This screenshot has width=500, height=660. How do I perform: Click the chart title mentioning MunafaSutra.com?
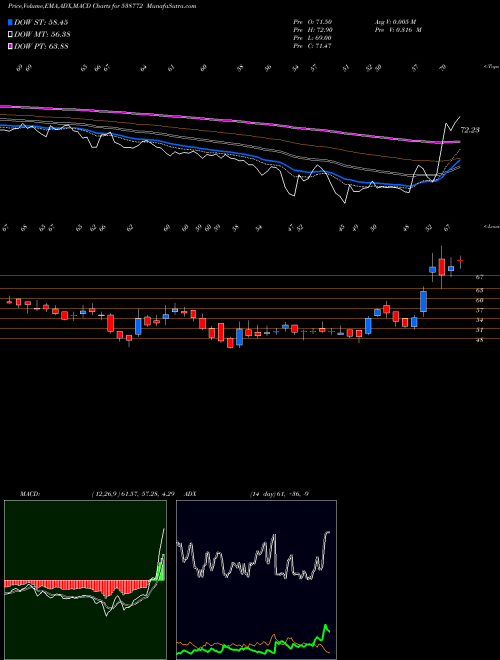pyautogui.click(x=102, y=6)
